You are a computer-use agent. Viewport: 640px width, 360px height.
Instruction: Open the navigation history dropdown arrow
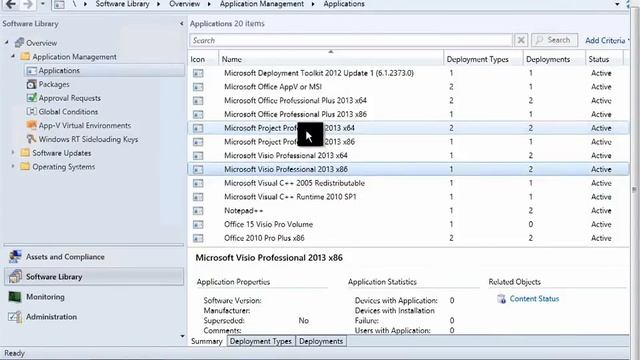42,4
